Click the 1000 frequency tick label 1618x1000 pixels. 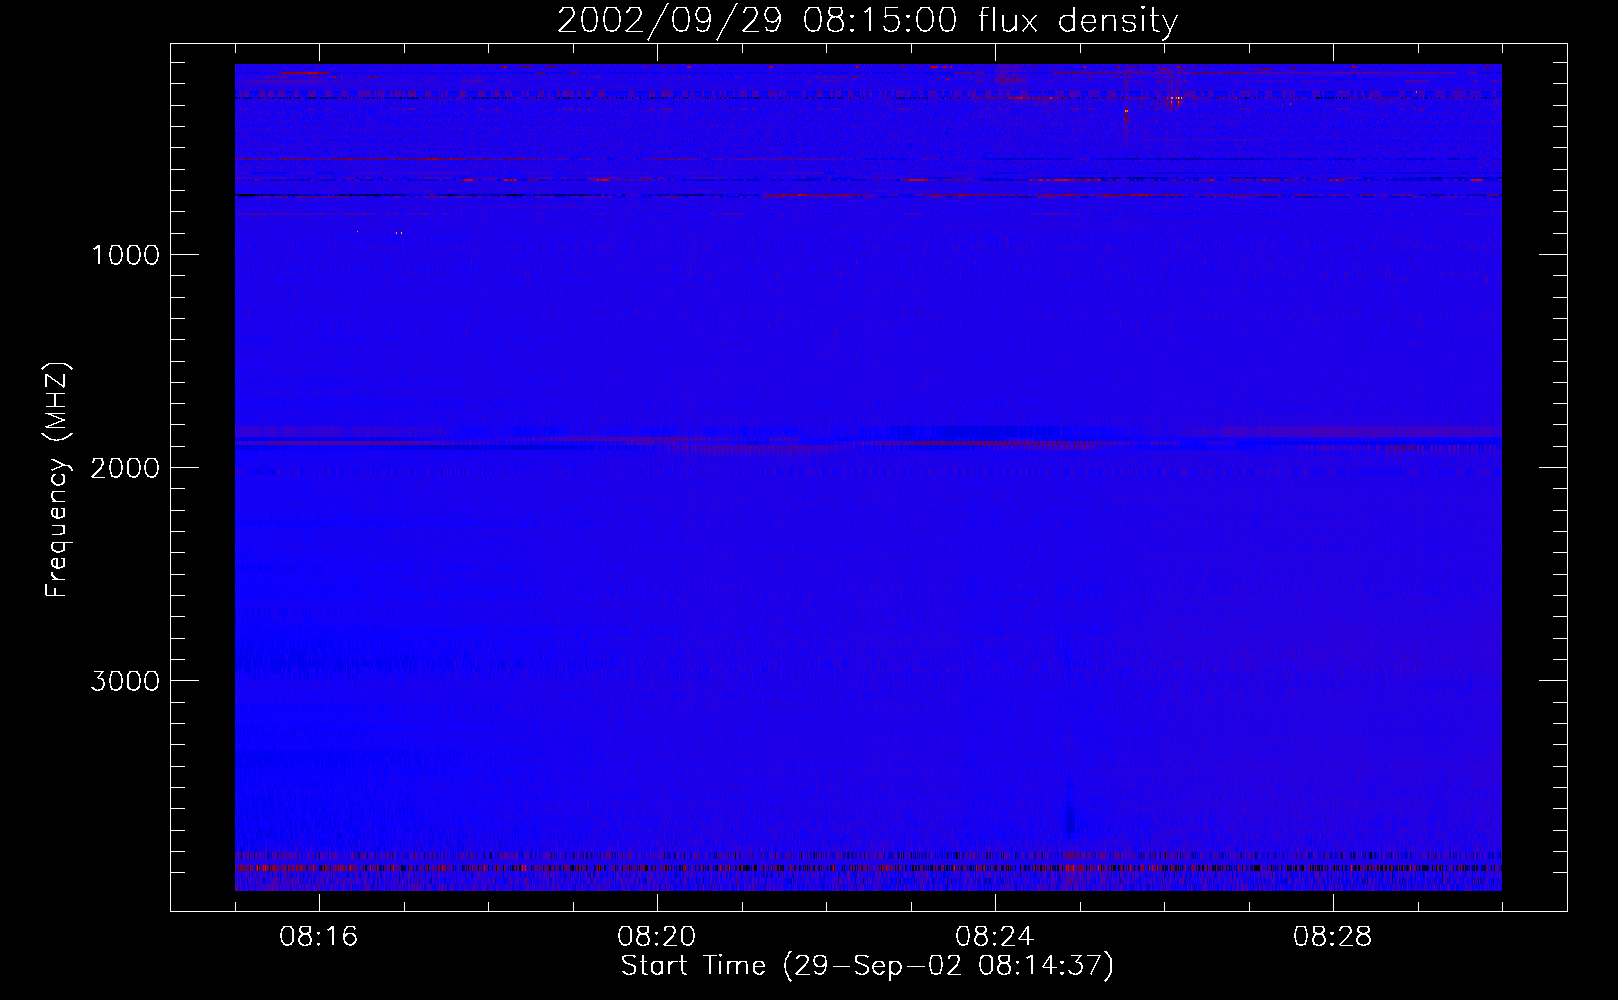tap(126, 255)
